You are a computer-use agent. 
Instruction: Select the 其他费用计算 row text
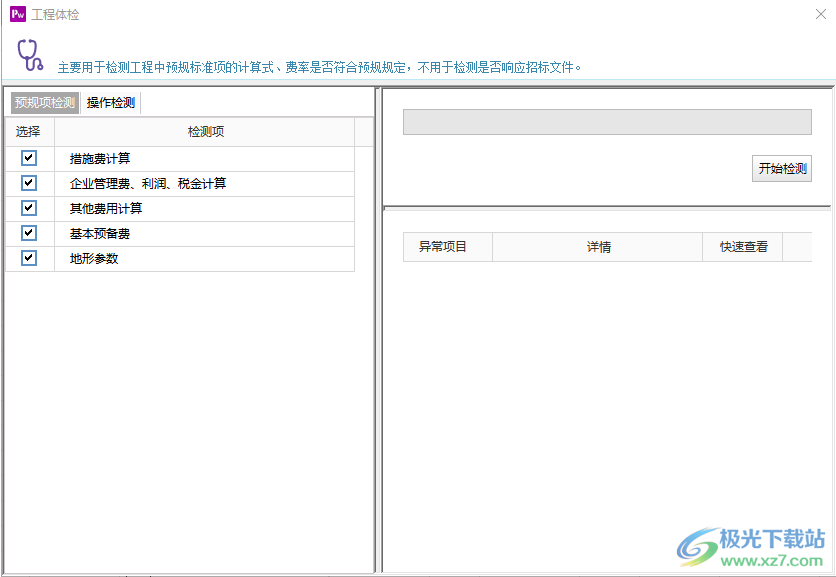106,209
